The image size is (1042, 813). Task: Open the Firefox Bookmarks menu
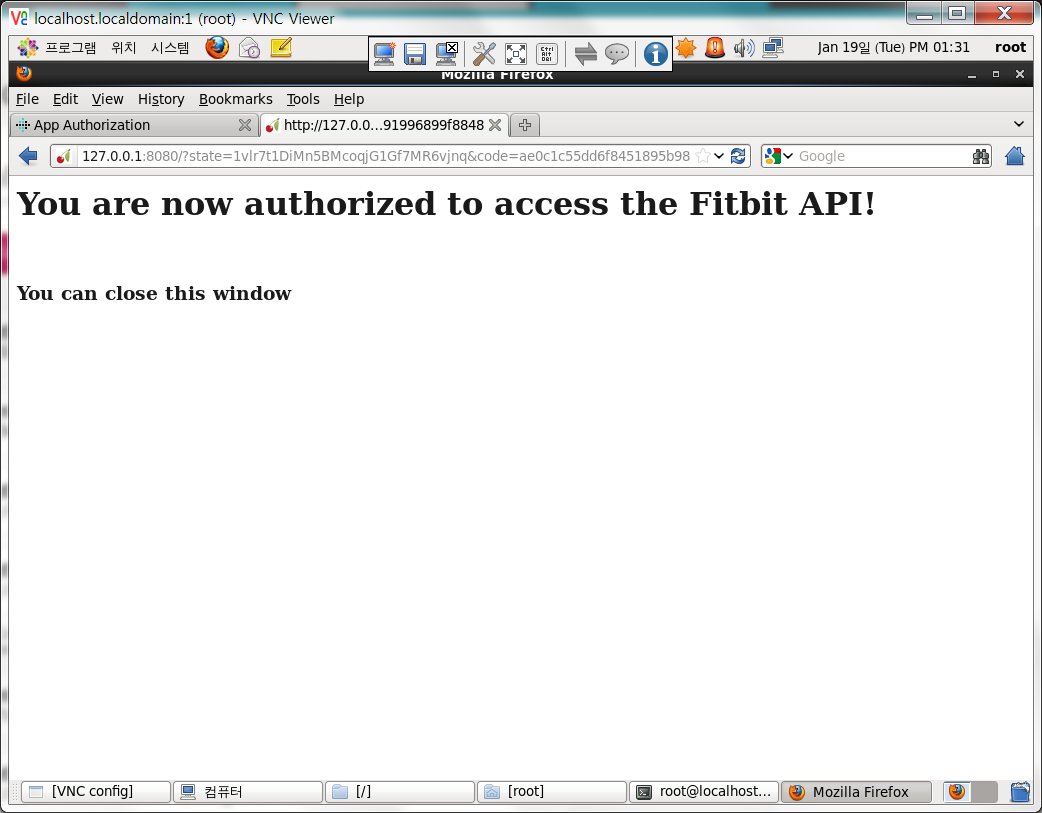pyautogui.click(x=236, y=99)
